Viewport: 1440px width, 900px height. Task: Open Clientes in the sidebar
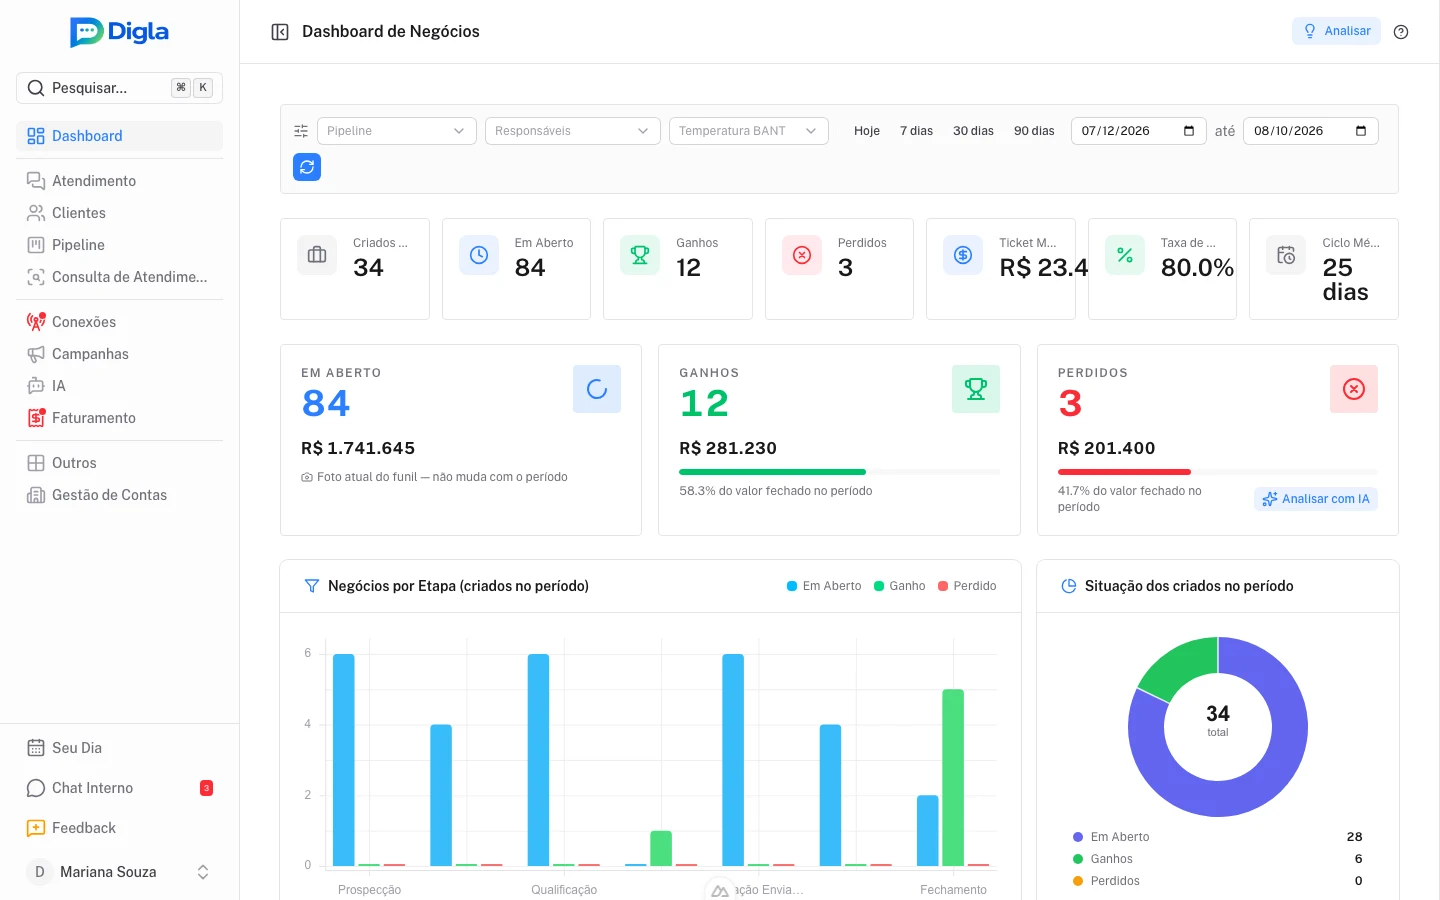point(119,213)
